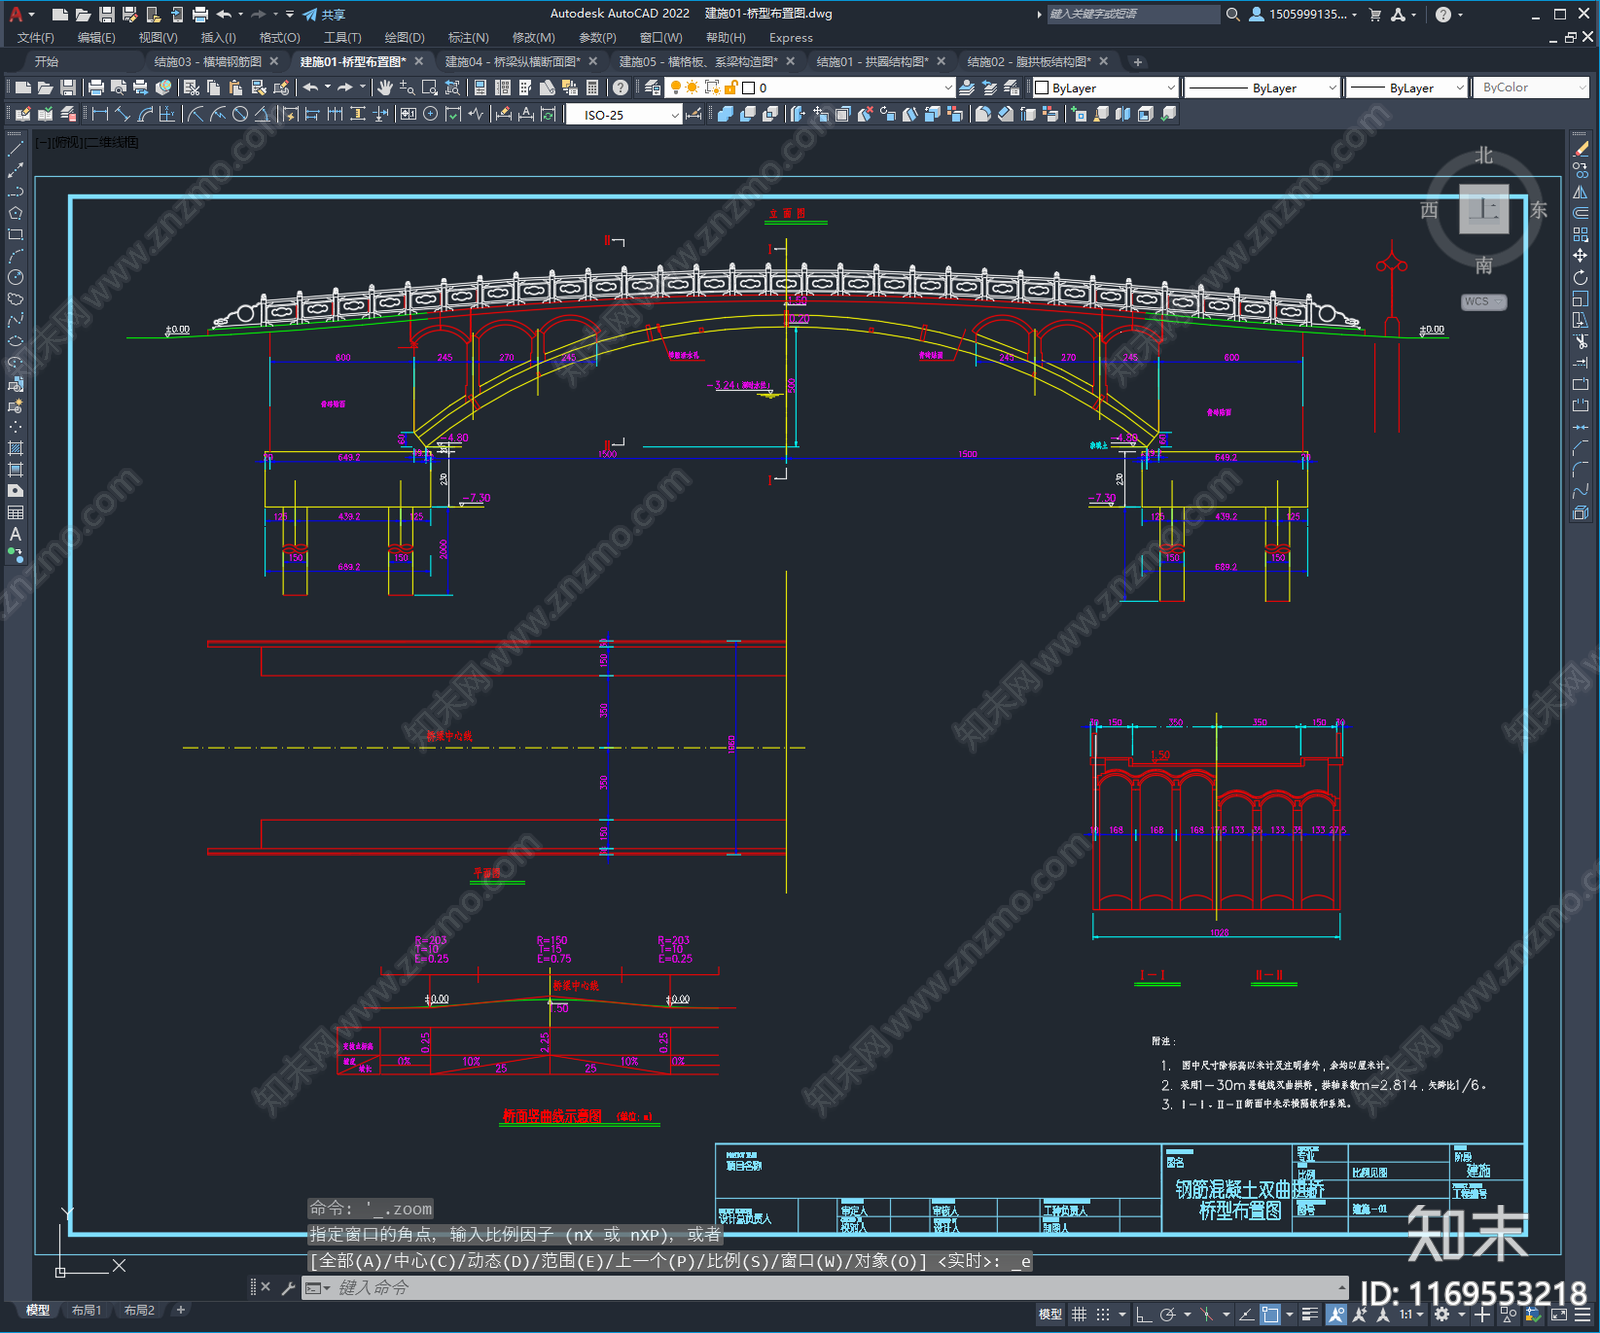This screenshot has height=1333, width=1600.
Task: Click the 模型 button in the status bar
Action: pos(1050,1315)
